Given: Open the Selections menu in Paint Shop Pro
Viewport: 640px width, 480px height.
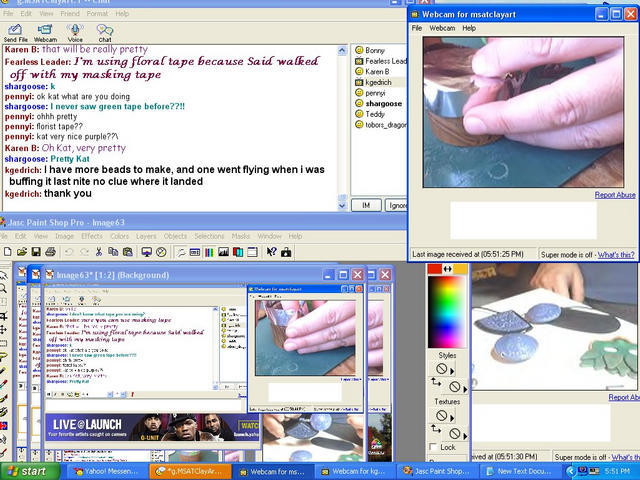Looking at the screenshot, I should tap(209, 236).
